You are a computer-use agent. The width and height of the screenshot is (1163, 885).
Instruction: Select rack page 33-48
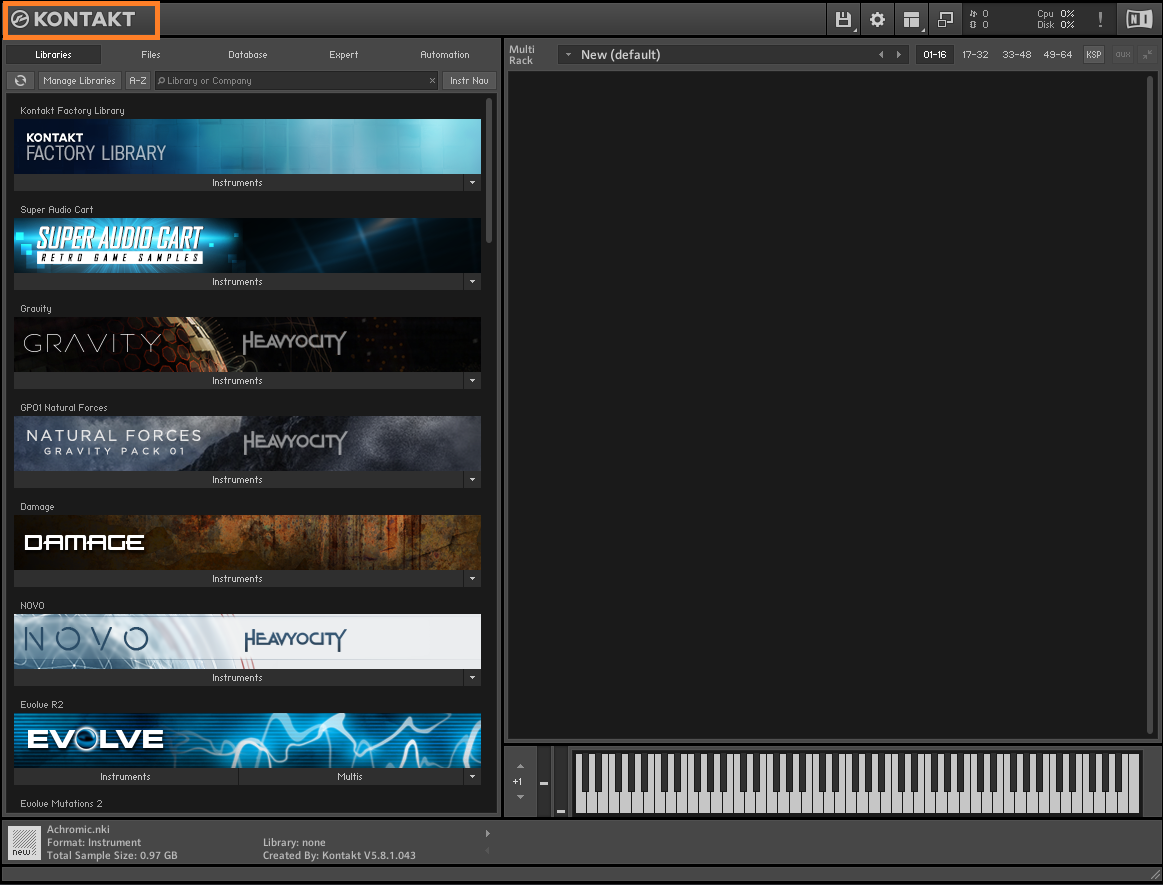[x=1016, y=54]
